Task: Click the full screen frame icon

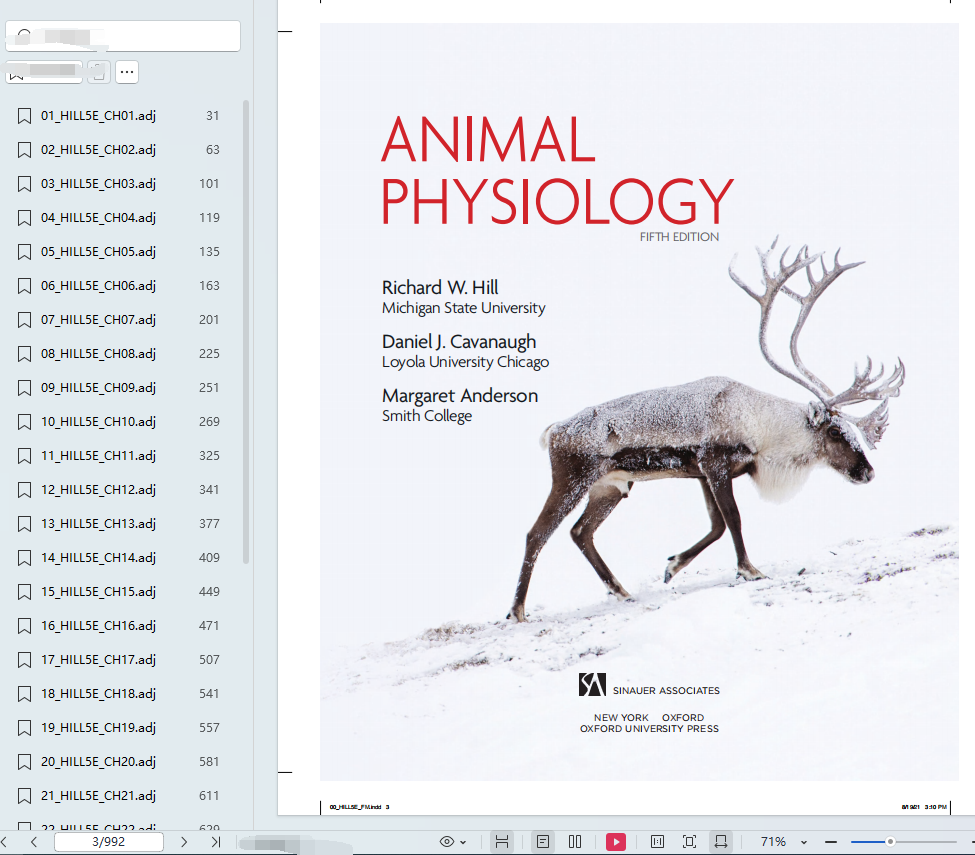Action: 689,842
